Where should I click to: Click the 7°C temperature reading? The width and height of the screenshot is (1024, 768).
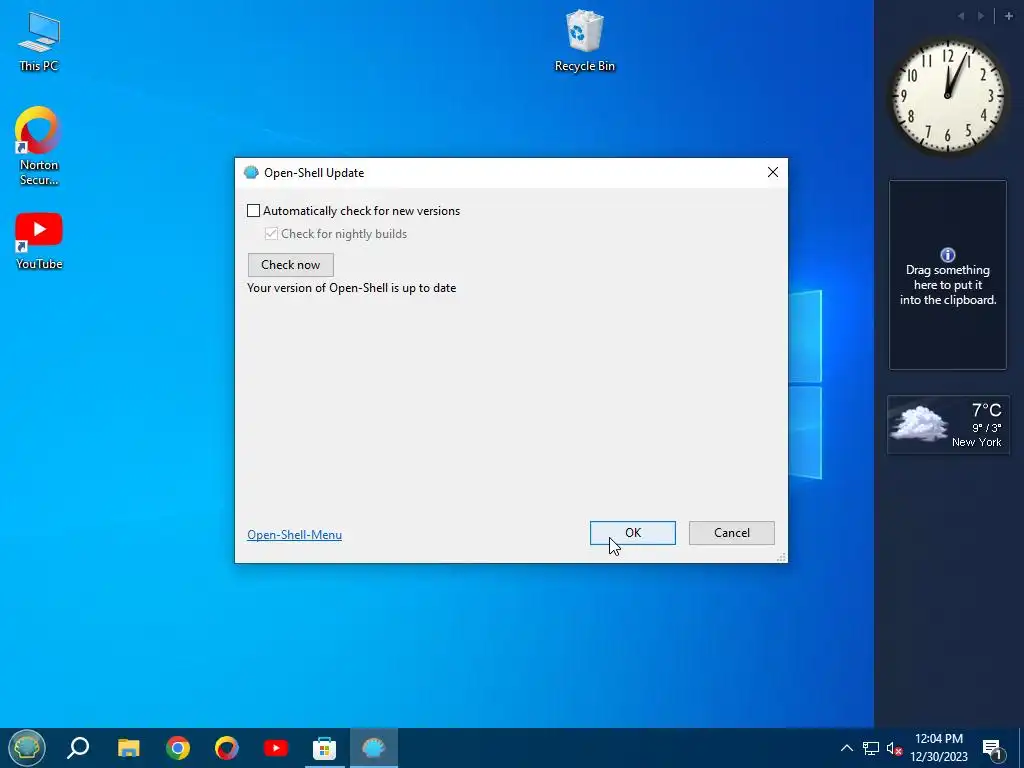pos(986,410)
